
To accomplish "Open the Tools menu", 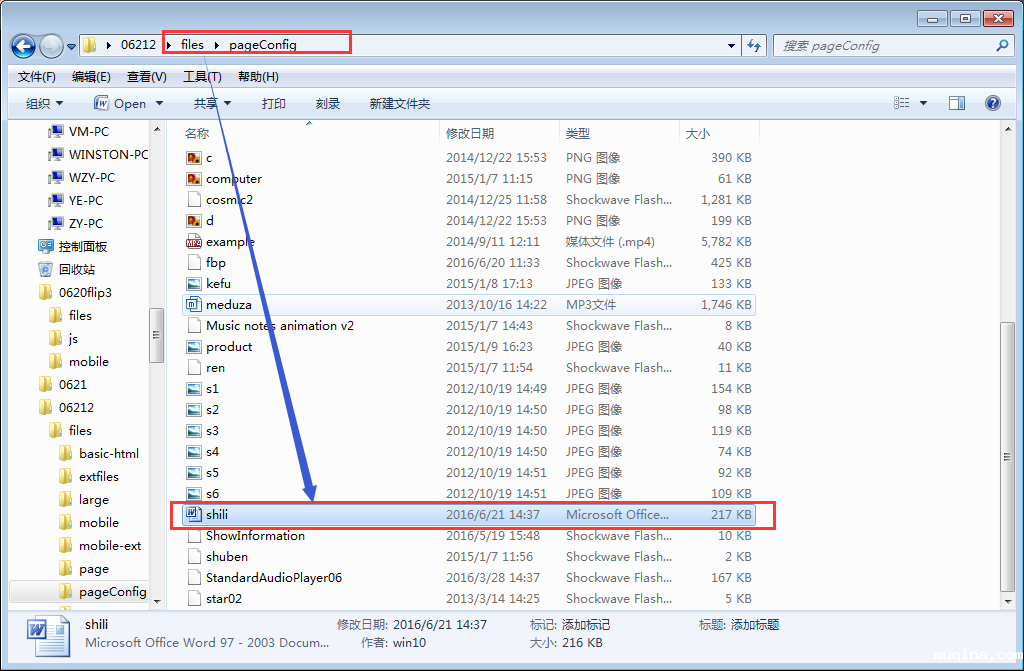I will [201, 77].
